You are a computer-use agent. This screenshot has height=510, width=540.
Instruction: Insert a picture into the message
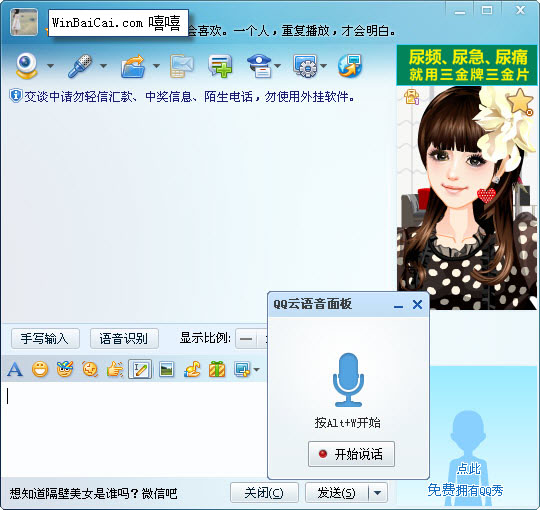point(167,370)
